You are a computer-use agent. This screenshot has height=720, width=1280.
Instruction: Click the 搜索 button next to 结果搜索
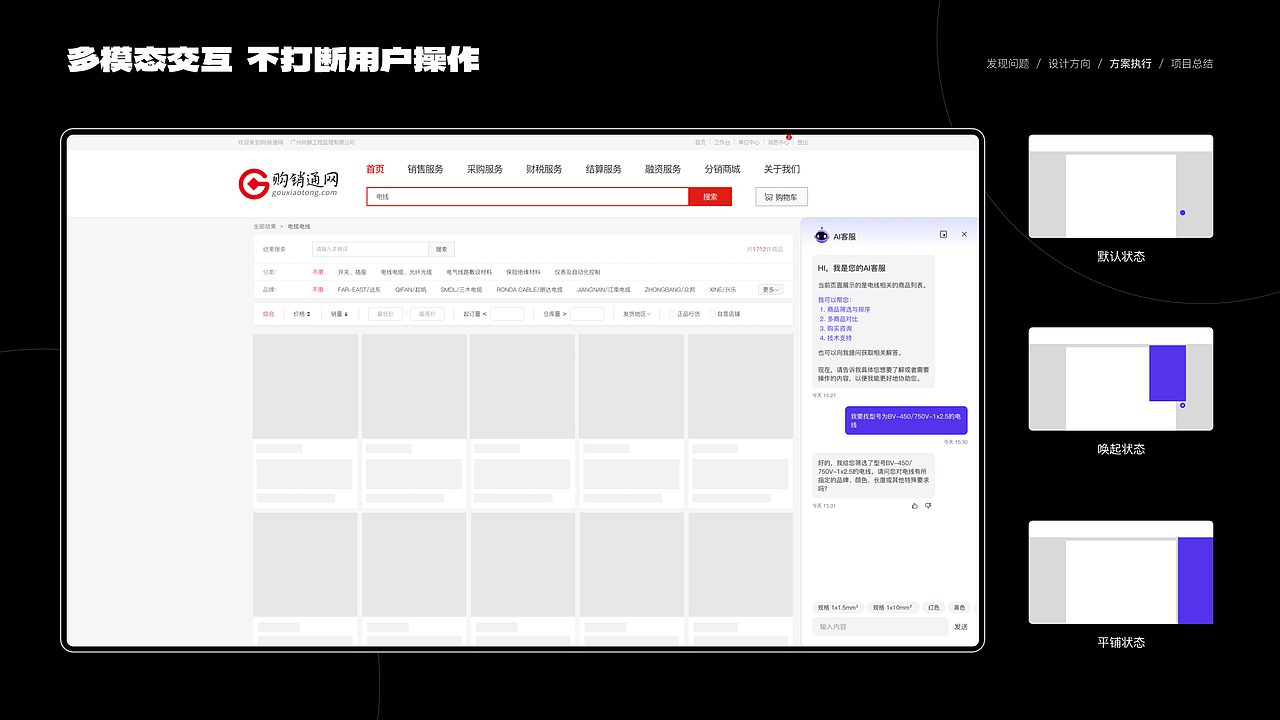(442, 249)
